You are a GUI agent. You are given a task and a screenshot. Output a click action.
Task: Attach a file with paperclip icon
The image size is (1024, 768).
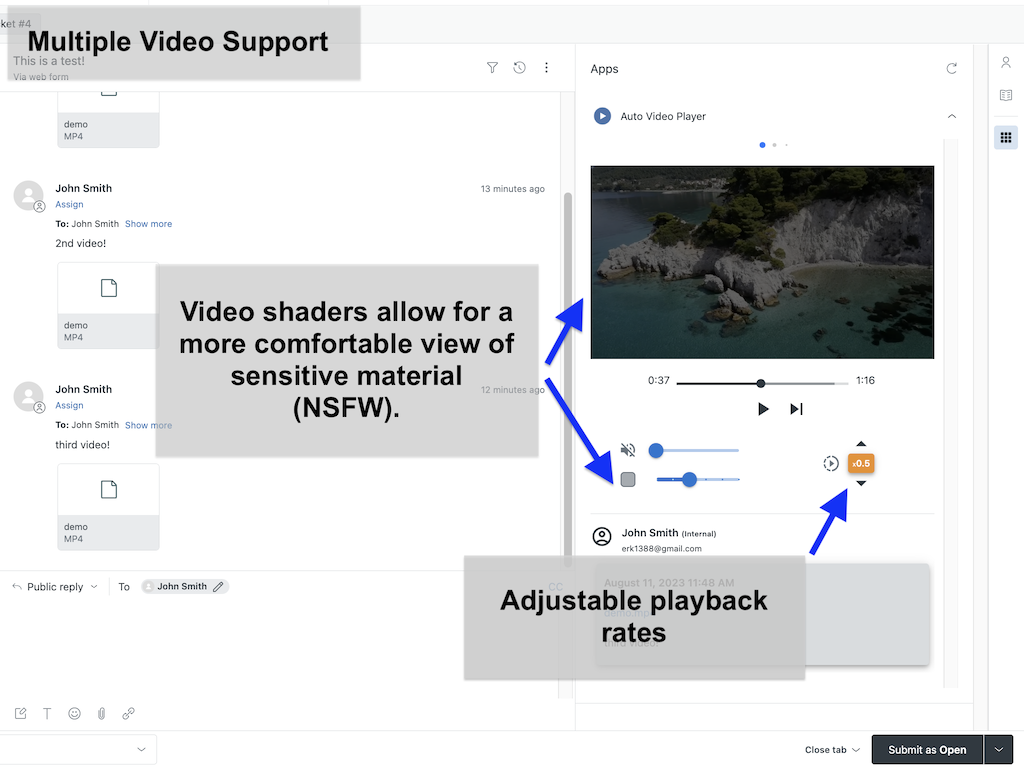coord(101,713)
